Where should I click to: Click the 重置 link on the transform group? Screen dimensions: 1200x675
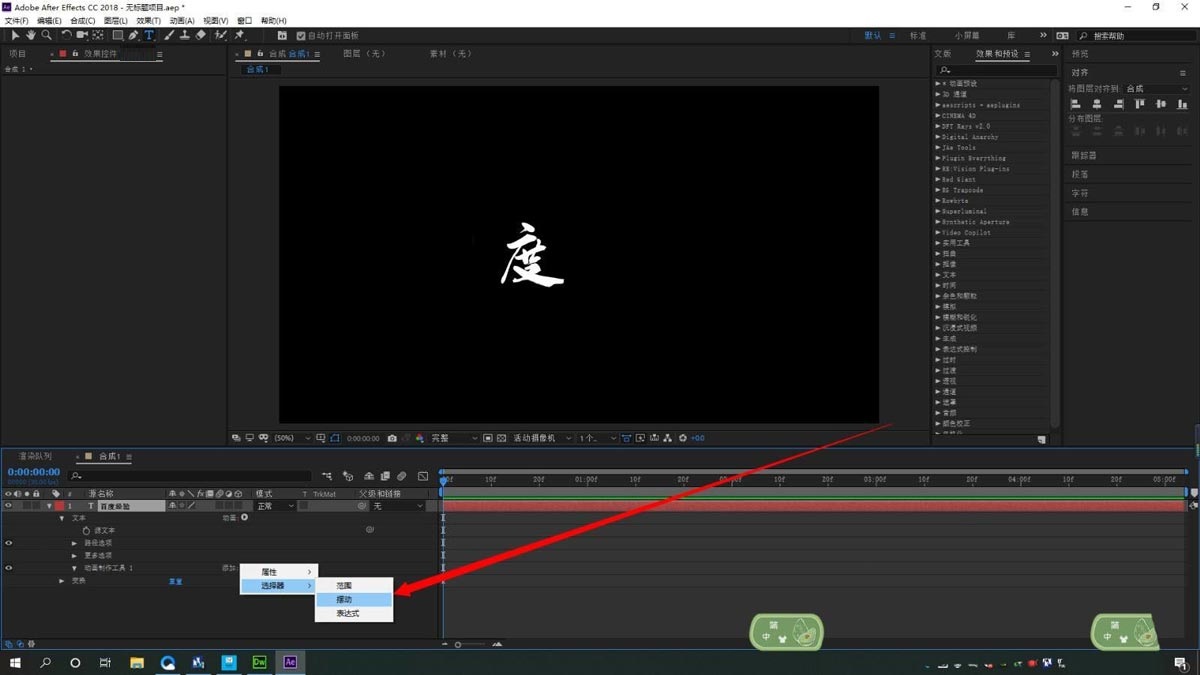174,580
